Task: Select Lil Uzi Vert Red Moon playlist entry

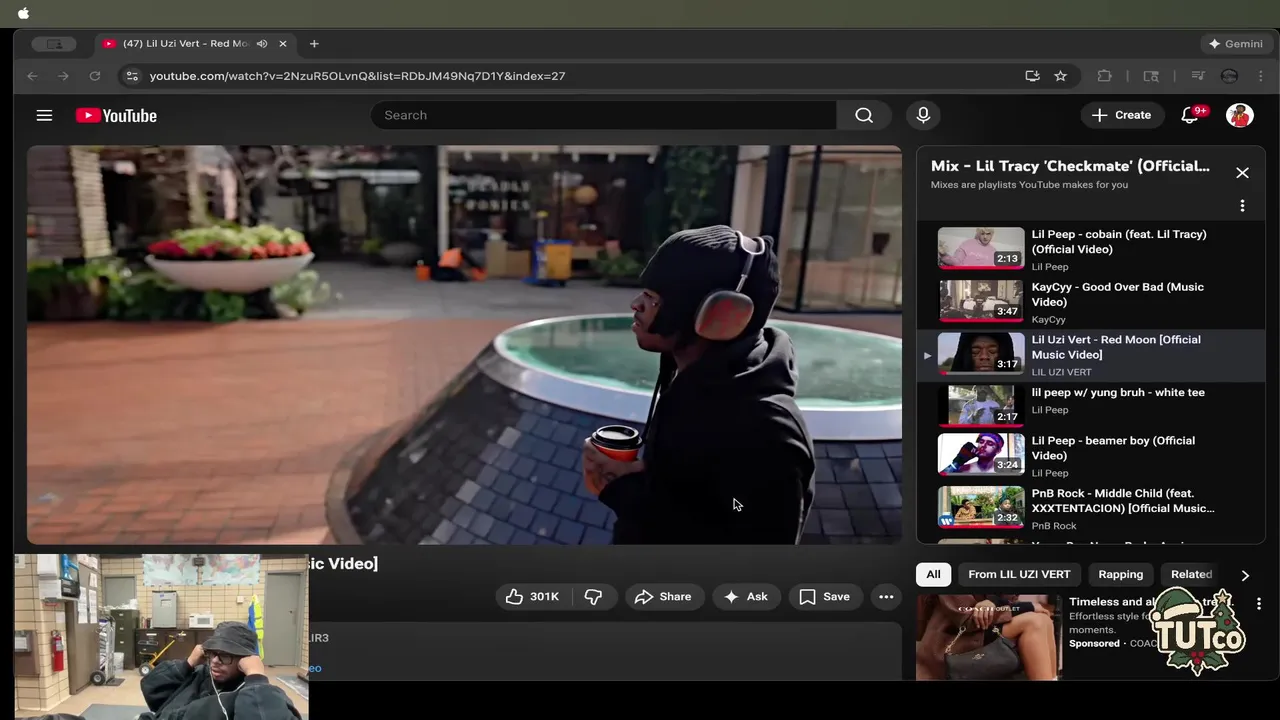Action: tap(1091, 356)
